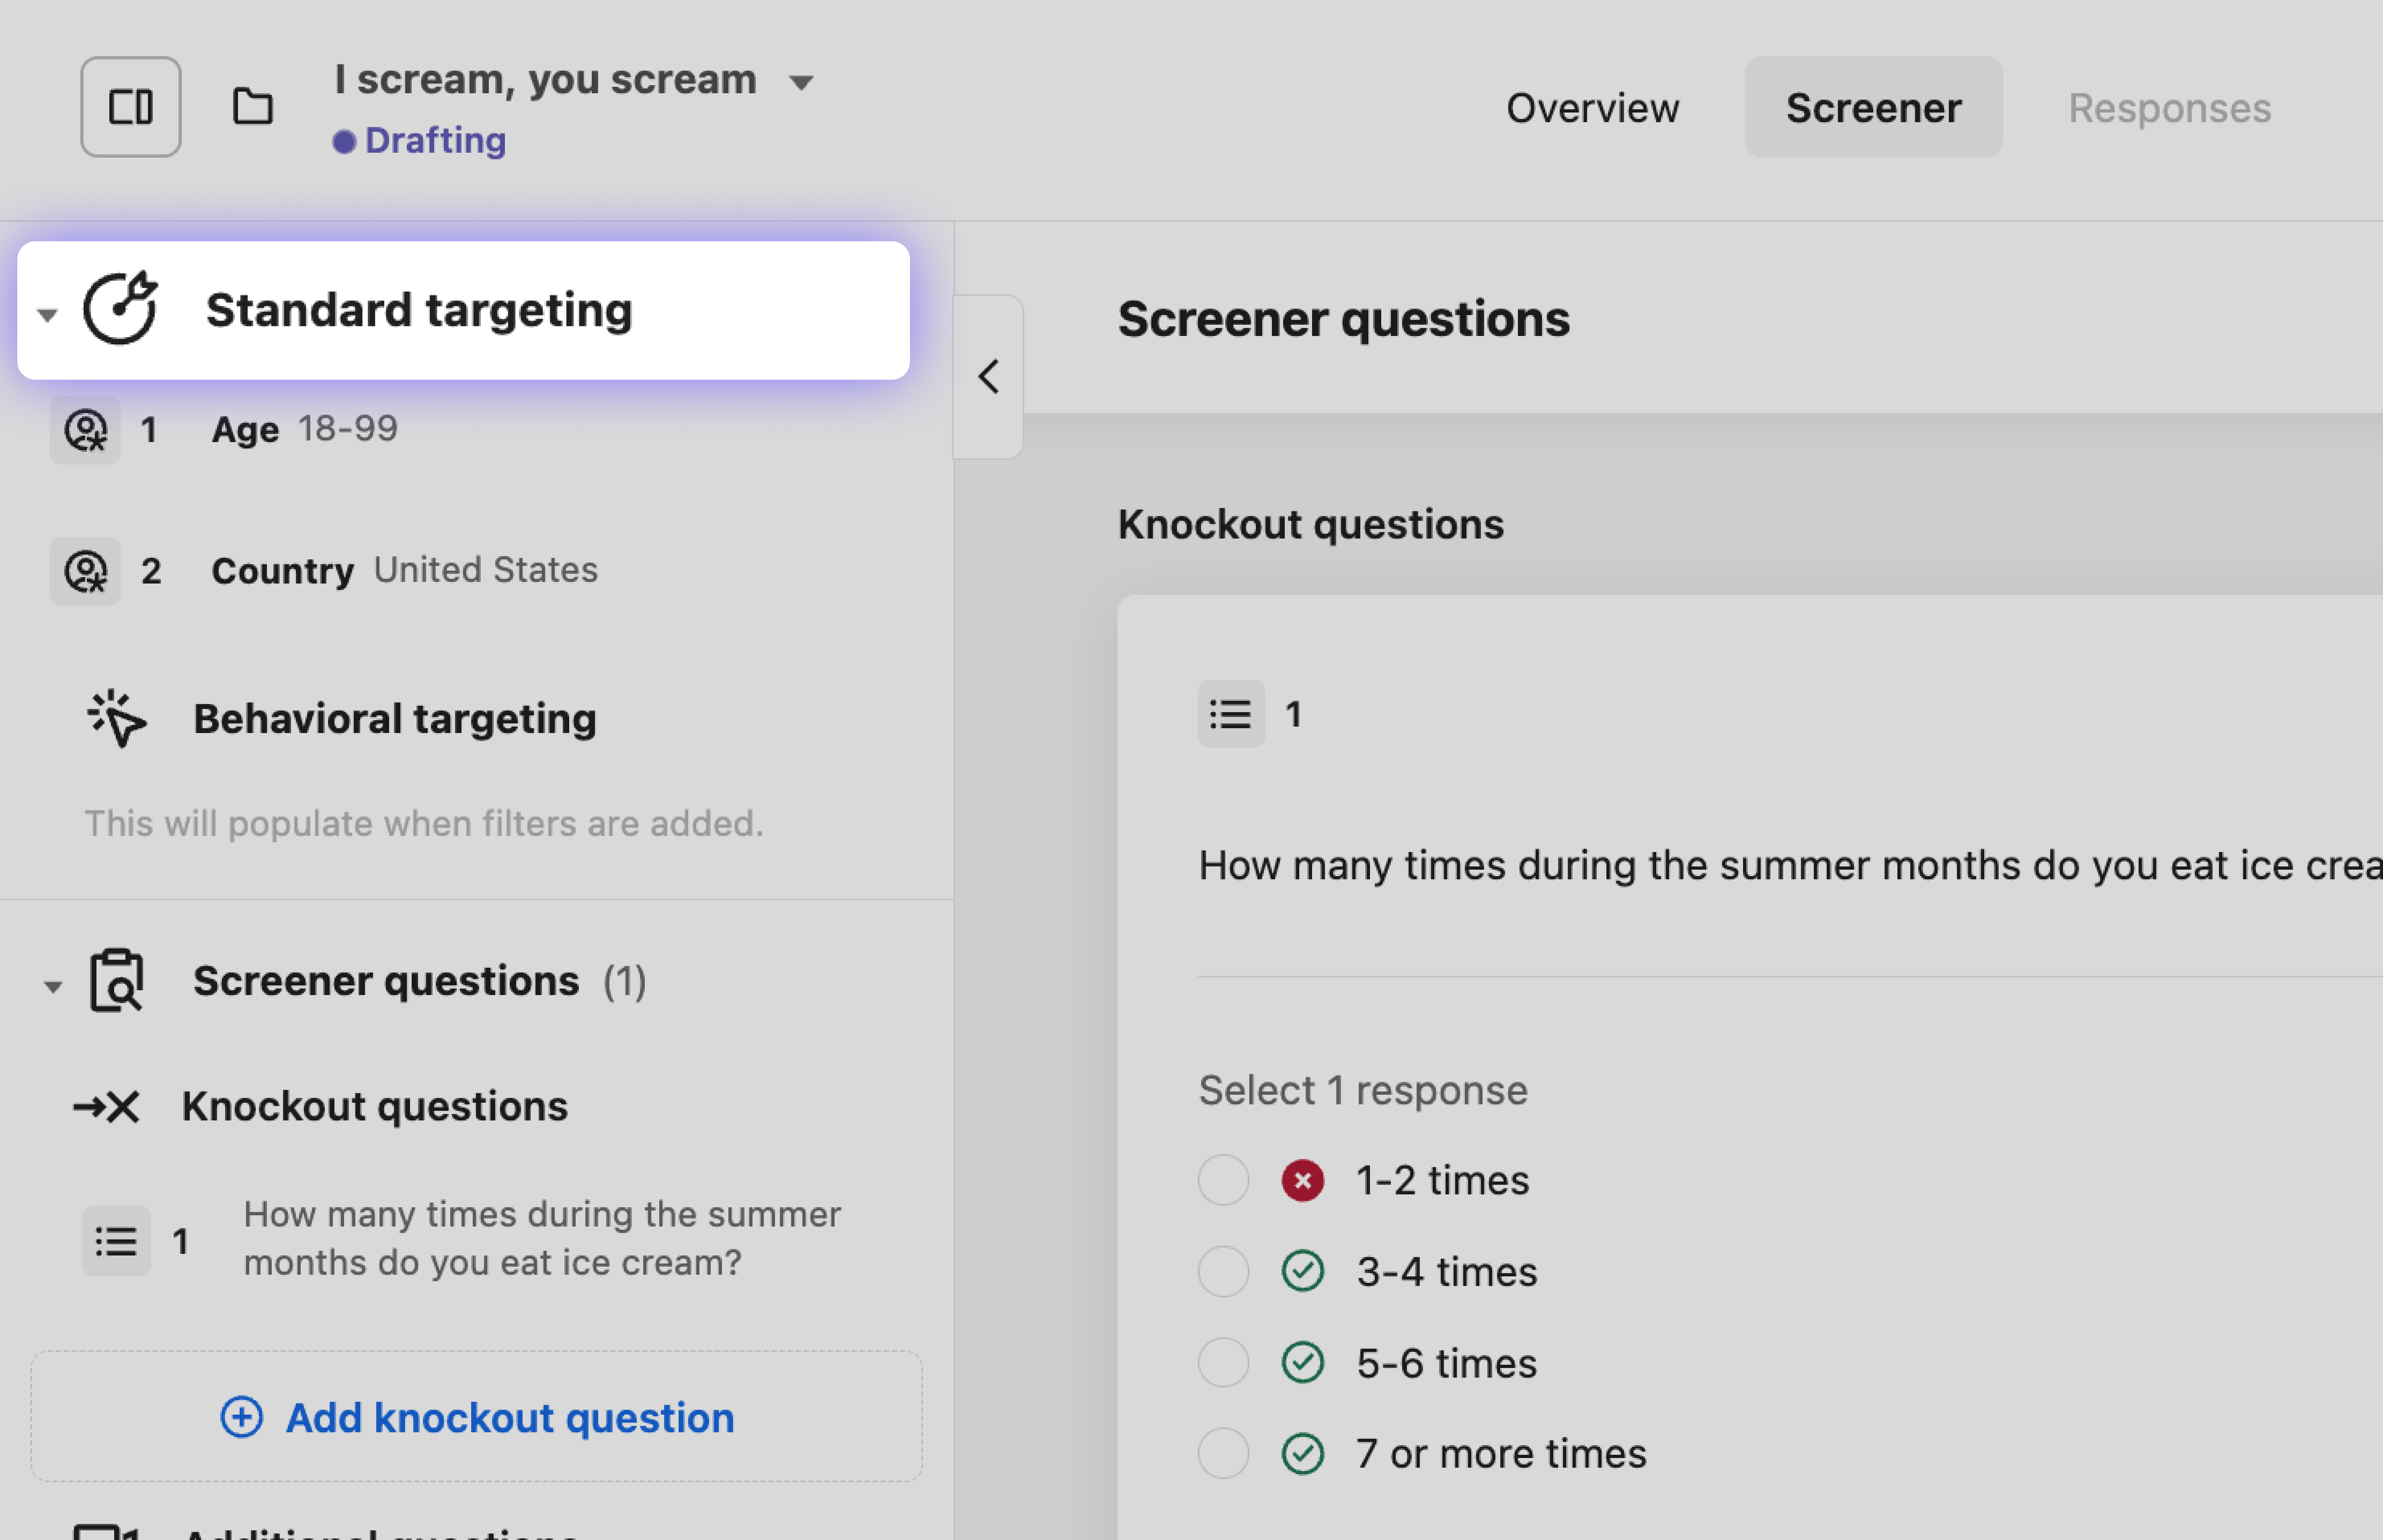Click the folder icon in header
This screenshot has width=2383, height=1540.
click(252, 106)
